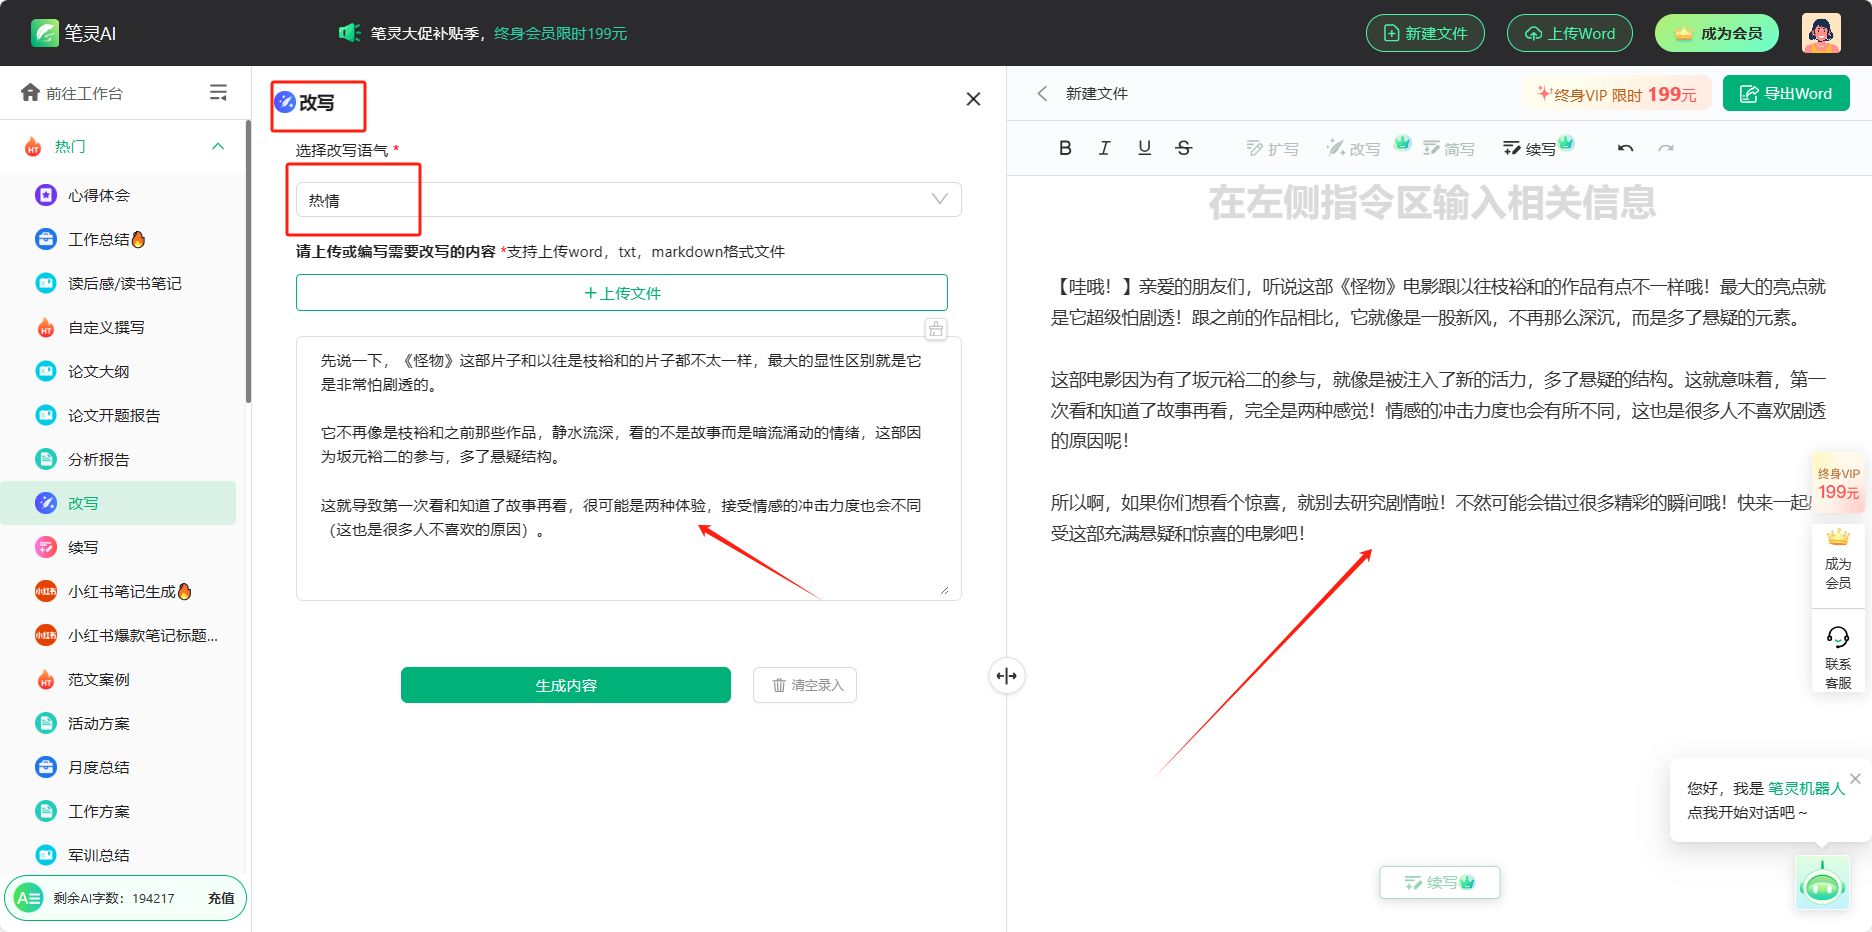Image resolution: width=1872 pixels, height=932 pixels.
Task: Click 上传Word button in header
Action: tap(1570, 33)
